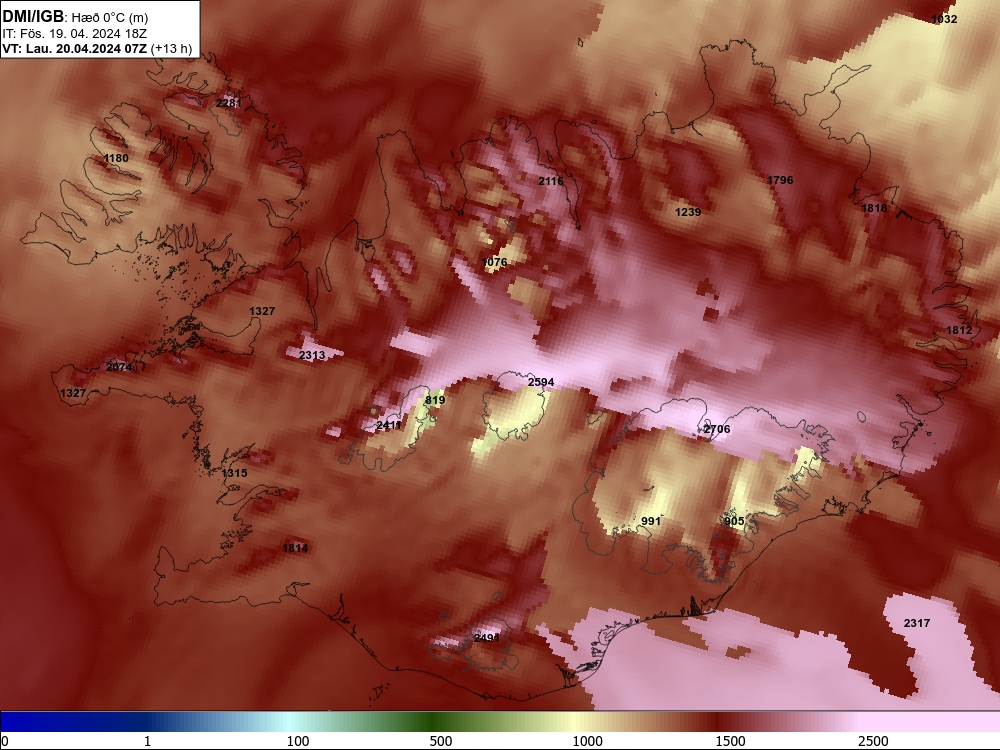
Task: Select the 1814 map value
Action: click(x=295, y=548)
